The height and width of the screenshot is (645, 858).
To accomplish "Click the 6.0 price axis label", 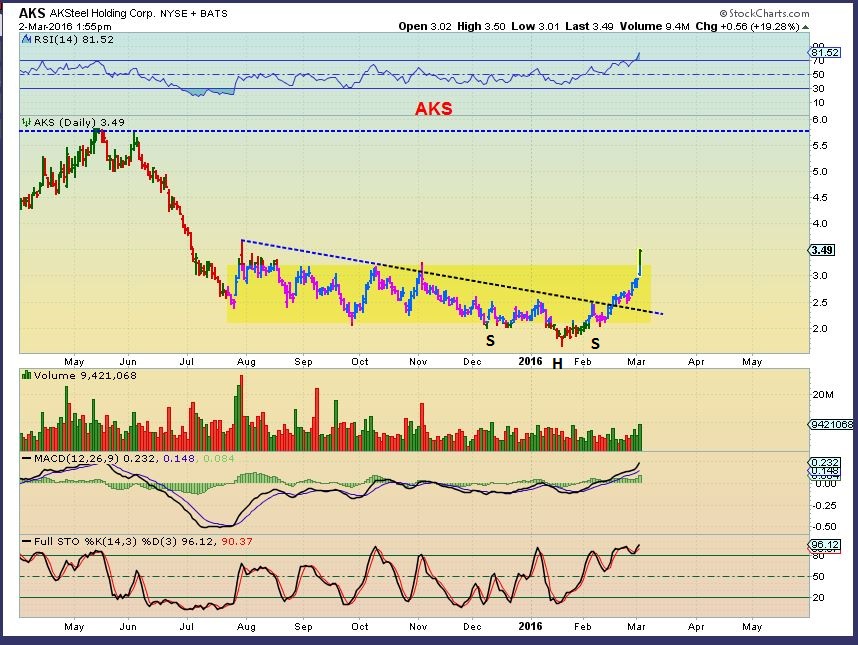I will pos(820,119).
